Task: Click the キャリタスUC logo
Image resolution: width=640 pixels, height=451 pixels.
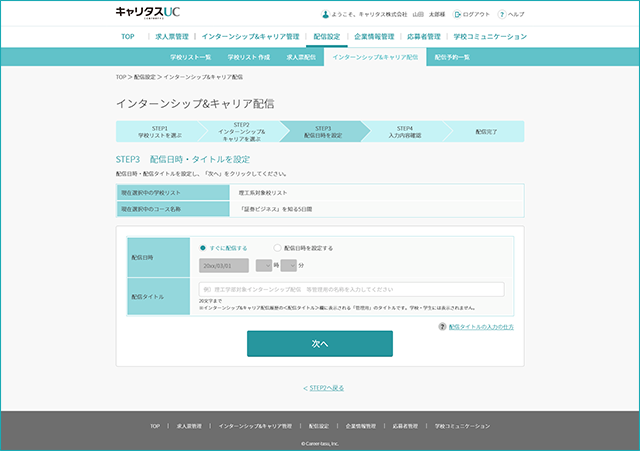Action: [148, 13]
